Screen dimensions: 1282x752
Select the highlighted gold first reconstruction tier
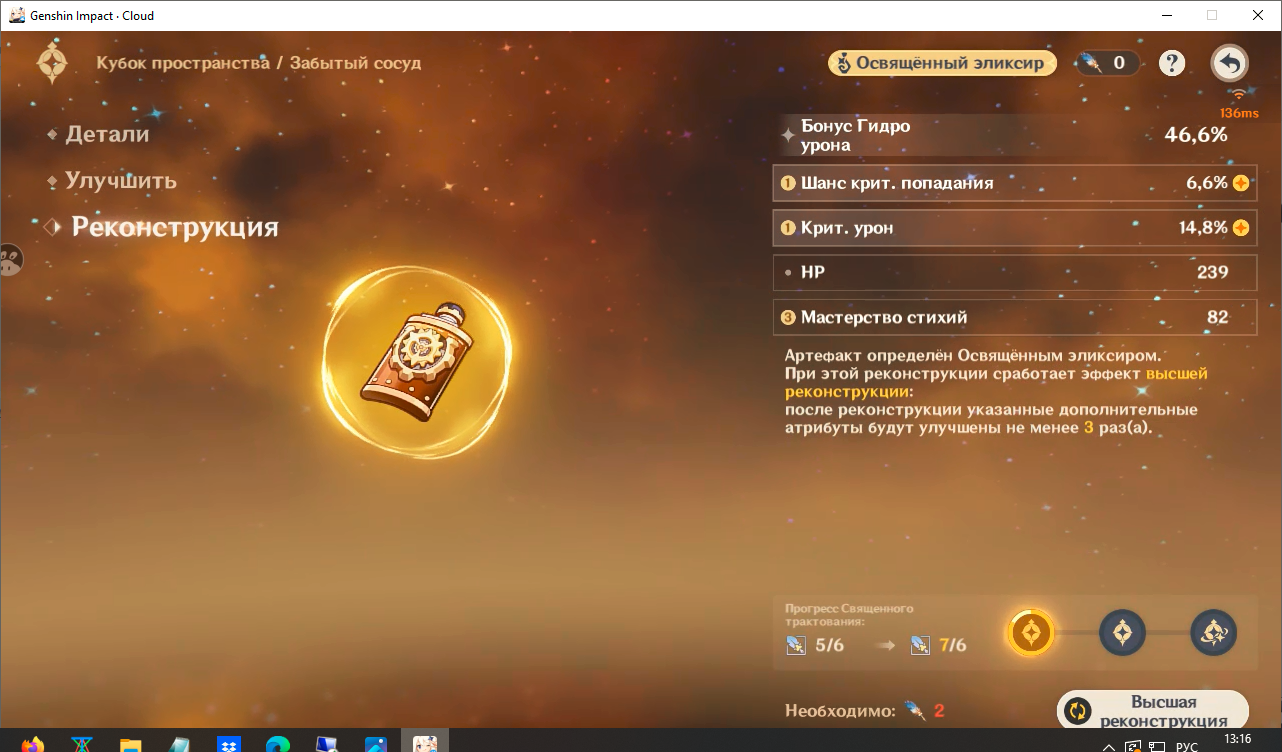pyautogui.click(x=1032, y=632)
